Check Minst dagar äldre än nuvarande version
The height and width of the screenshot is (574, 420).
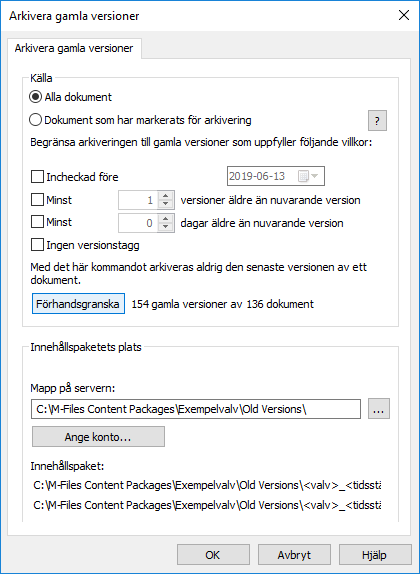[x=37, y=222]
